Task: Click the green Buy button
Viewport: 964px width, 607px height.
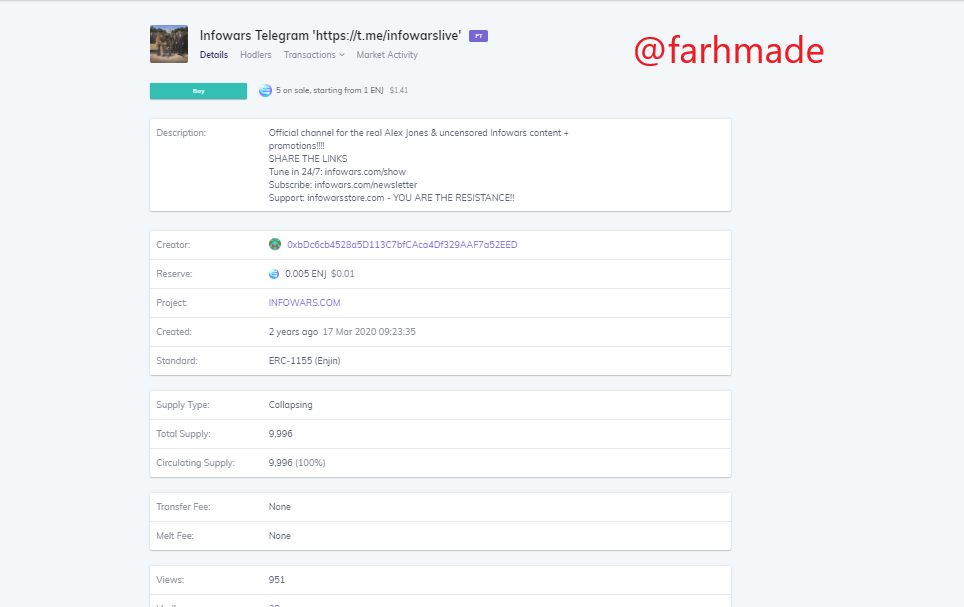Action: point(199,91)
